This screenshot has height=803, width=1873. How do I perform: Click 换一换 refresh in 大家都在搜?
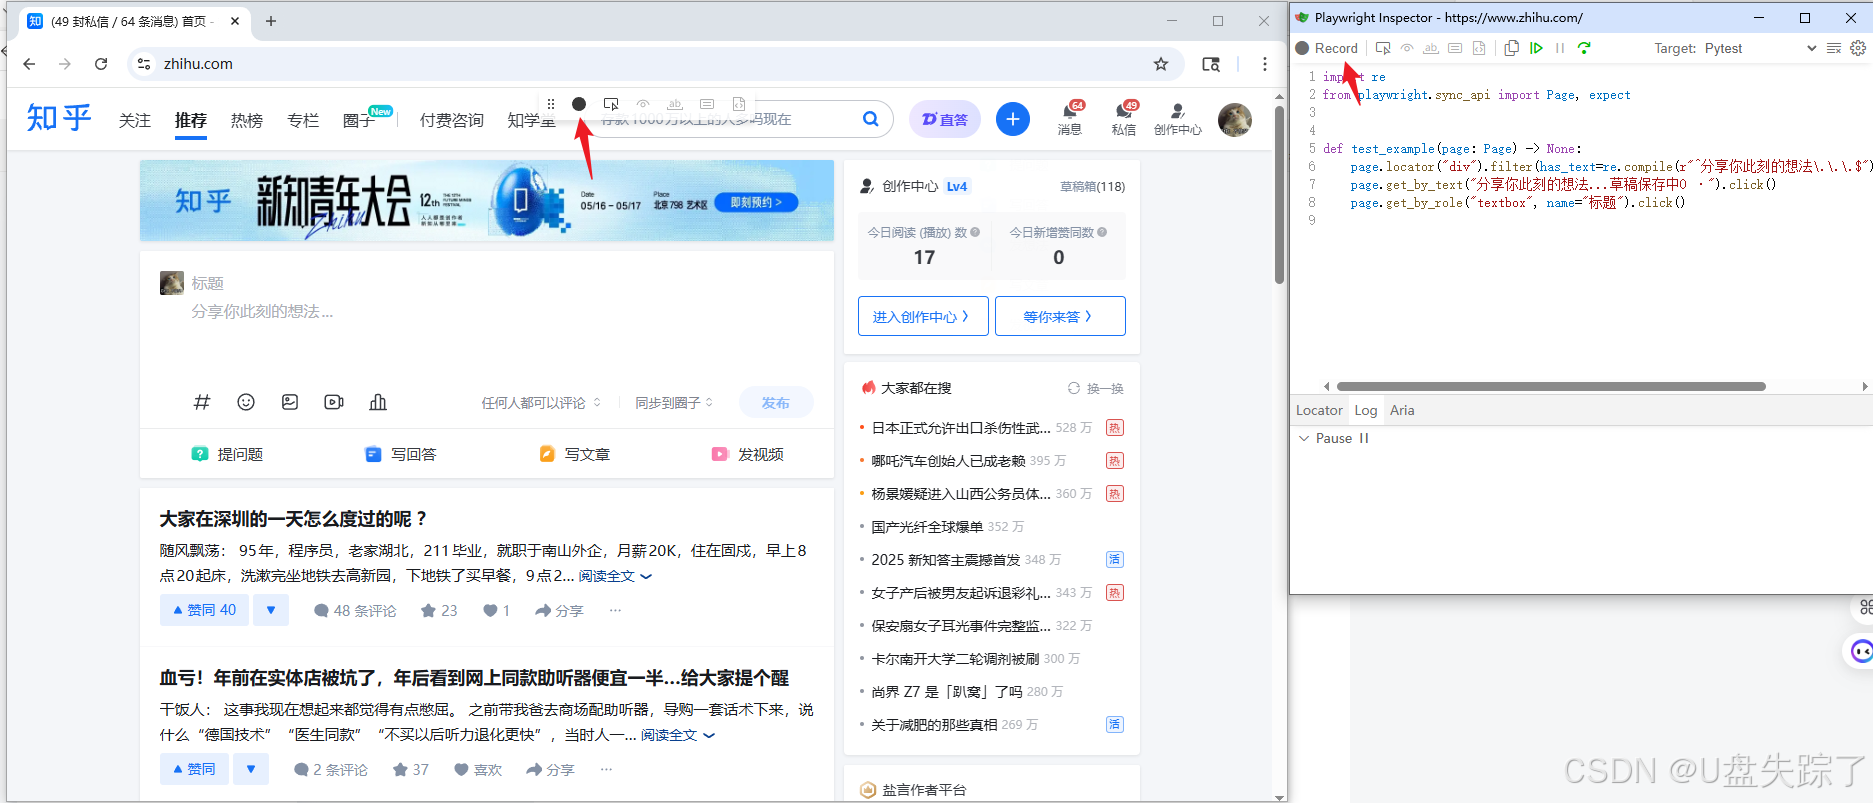[1096, 388]
